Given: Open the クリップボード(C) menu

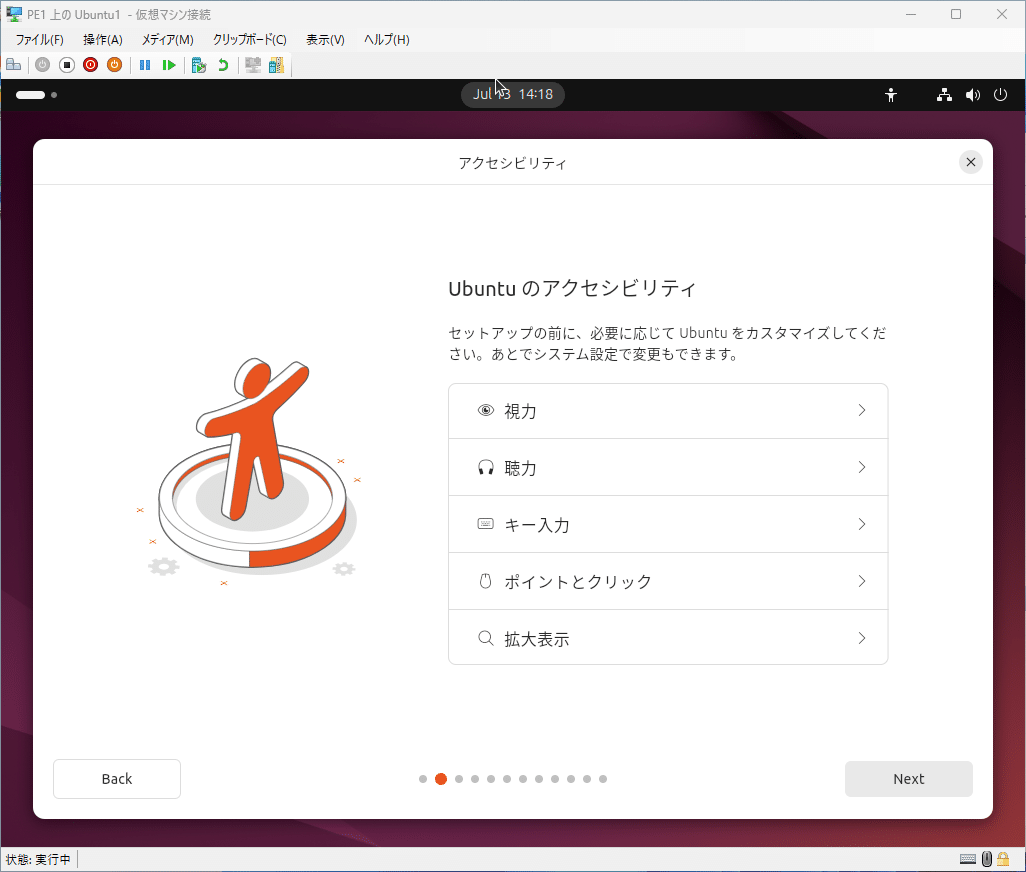Looking at the screenshot, I should (249, 40).
